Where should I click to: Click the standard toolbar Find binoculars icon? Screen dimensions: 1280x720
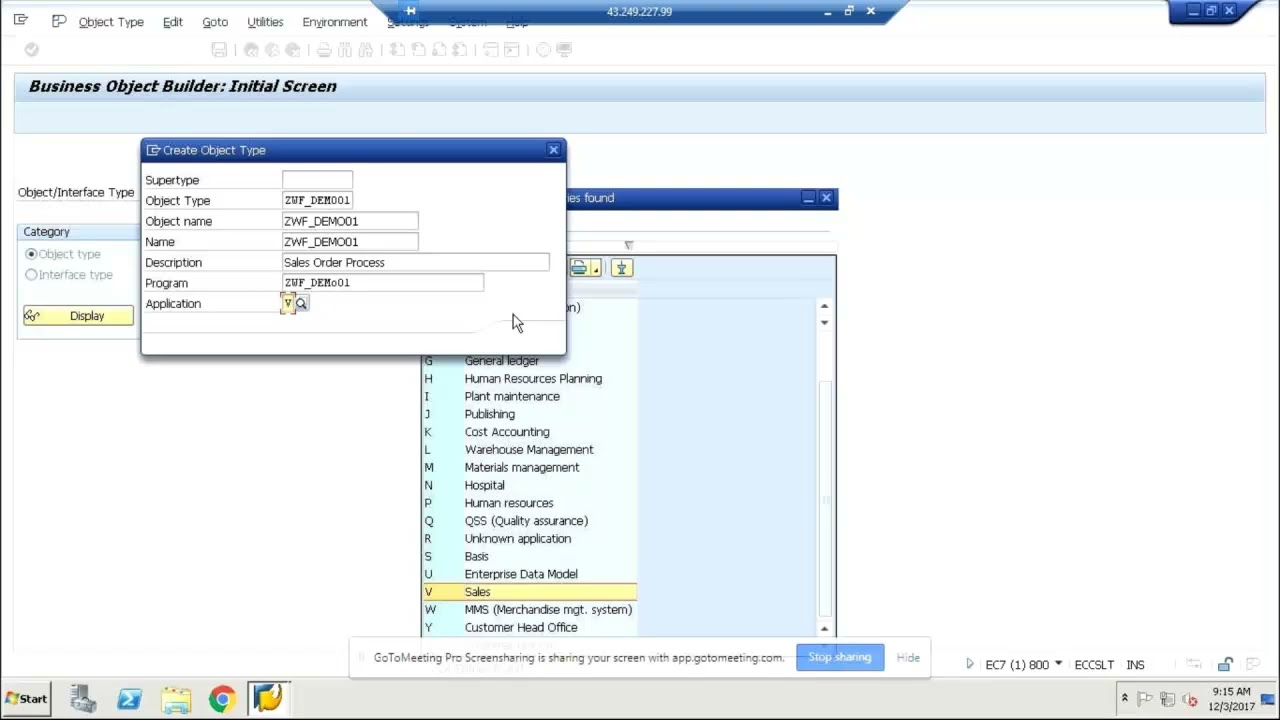tap(344, 50)
